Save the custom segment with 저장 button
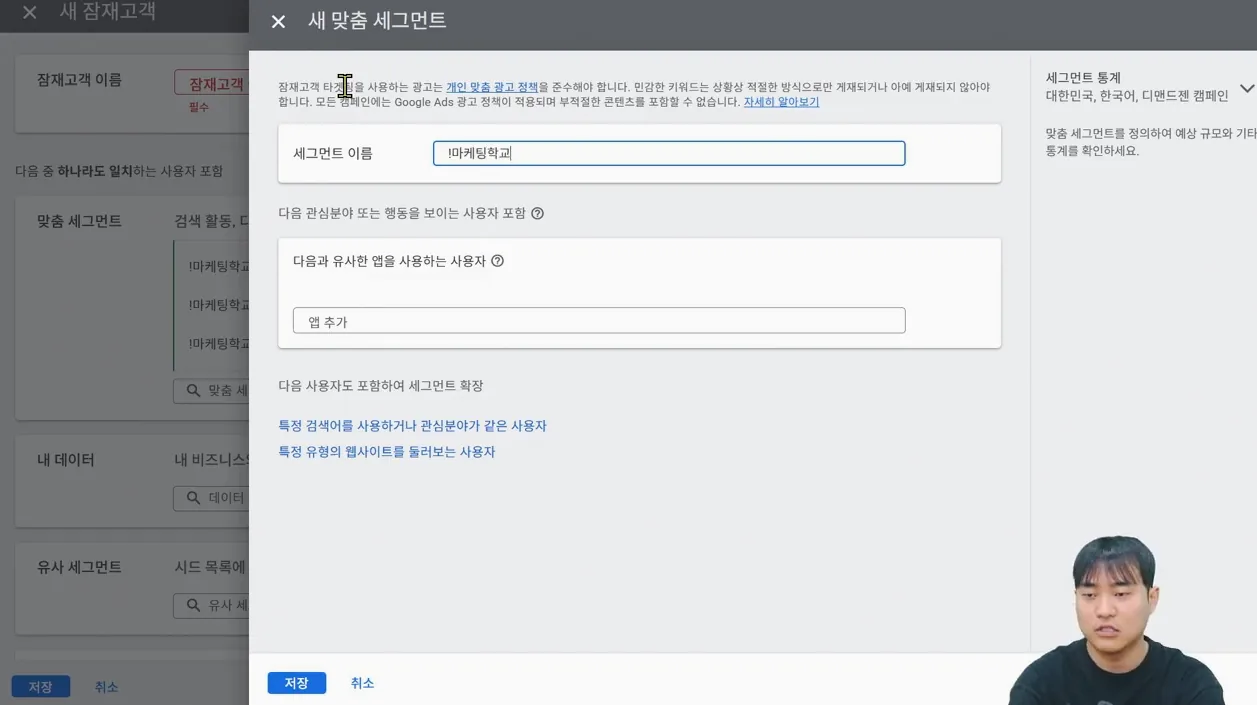This screenshot has width=1257, height=705. pos(296,683)
